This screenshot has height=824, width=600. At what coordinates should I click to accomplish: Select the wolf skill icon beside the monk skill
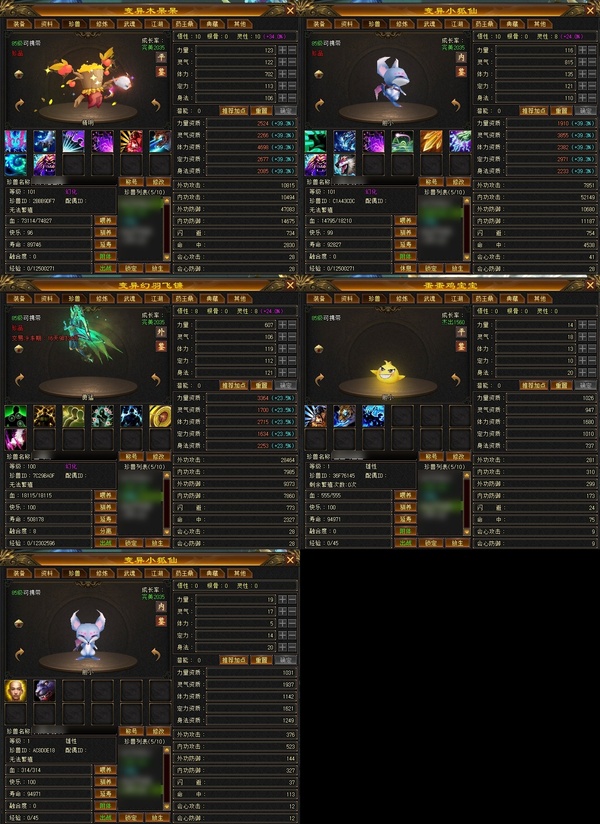point(45,691)
